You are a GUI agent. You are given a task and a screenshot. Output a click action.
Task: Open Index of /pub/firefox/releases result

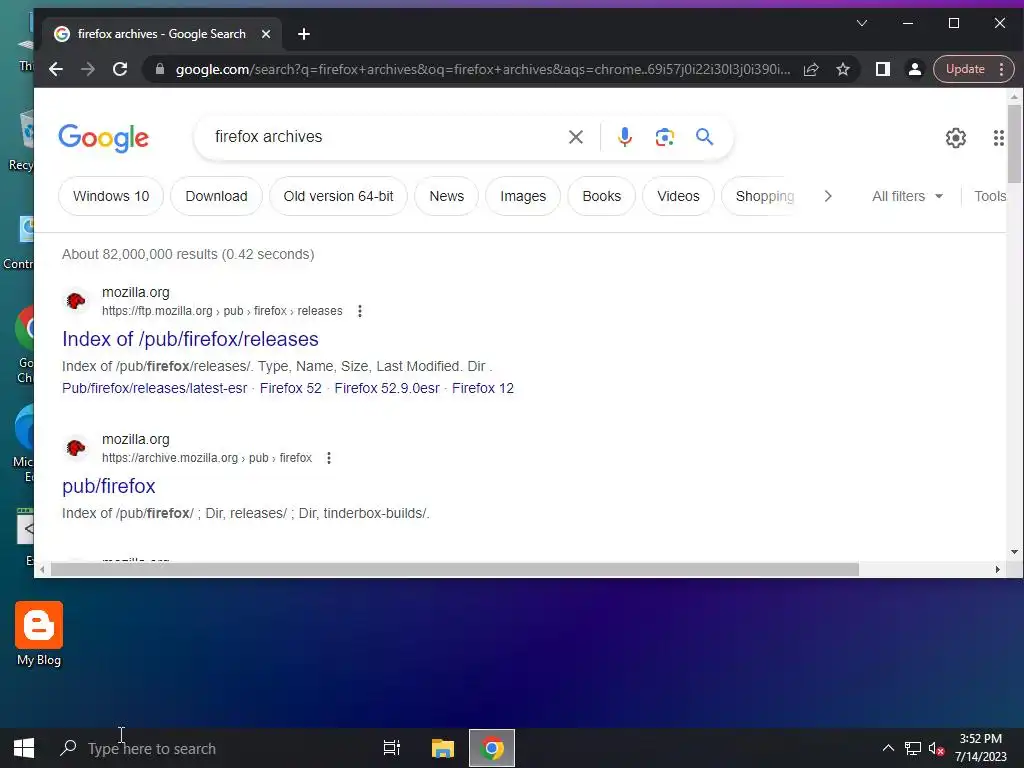[190, 339]
